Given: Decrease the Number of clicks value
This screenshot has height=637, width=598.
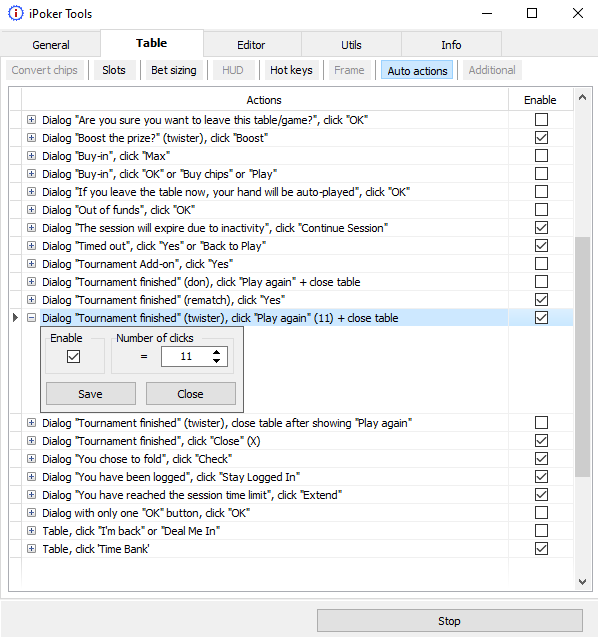Looking at the screenshot, I should [217, 361].
